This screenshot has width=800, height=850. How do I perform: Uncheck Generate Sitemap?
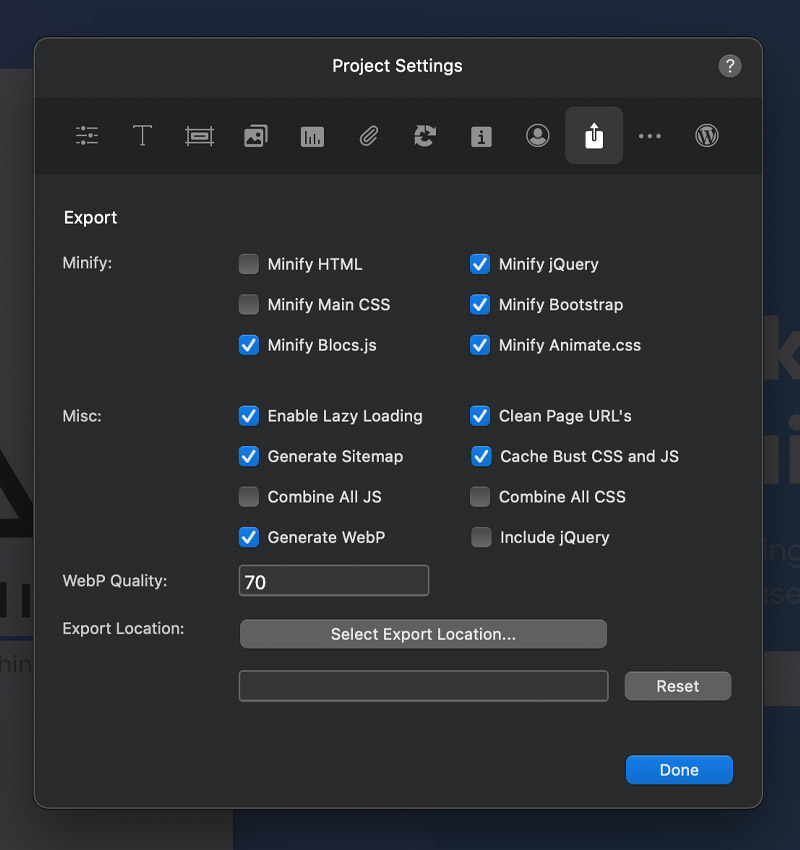pyautogui.click(x=249, y=456)
